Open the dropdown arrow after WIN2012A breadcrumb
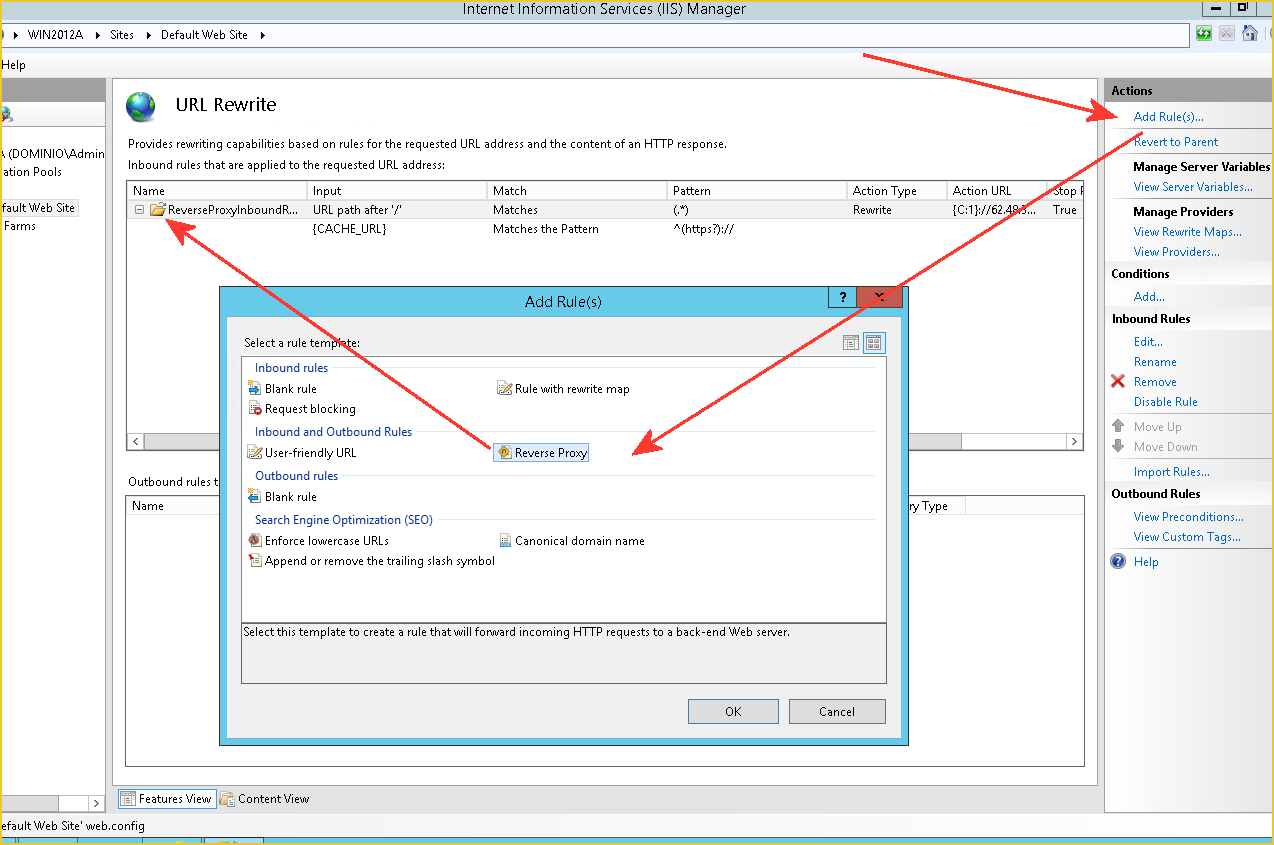The image size is (1274, 845). 99,35
